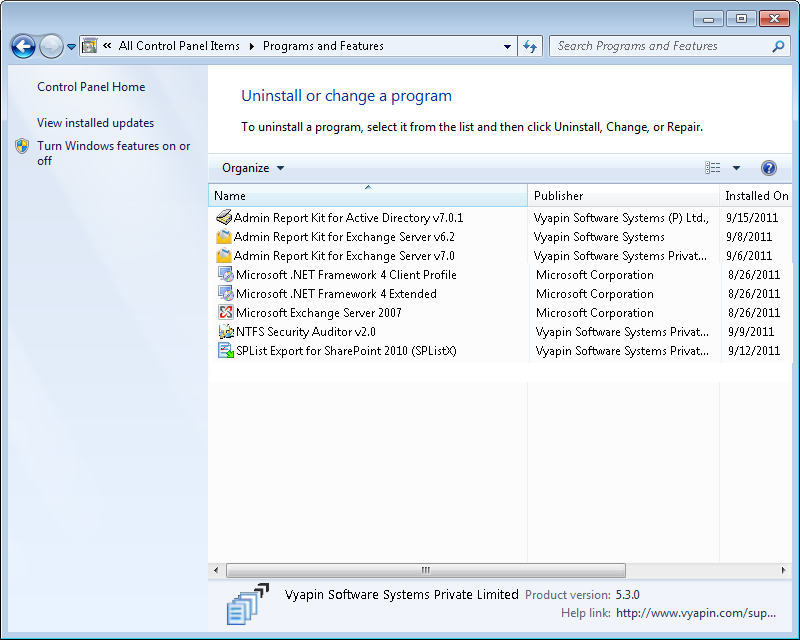
Task: Click the NTFS Security Auditor icon
Action: click(226, 332)
